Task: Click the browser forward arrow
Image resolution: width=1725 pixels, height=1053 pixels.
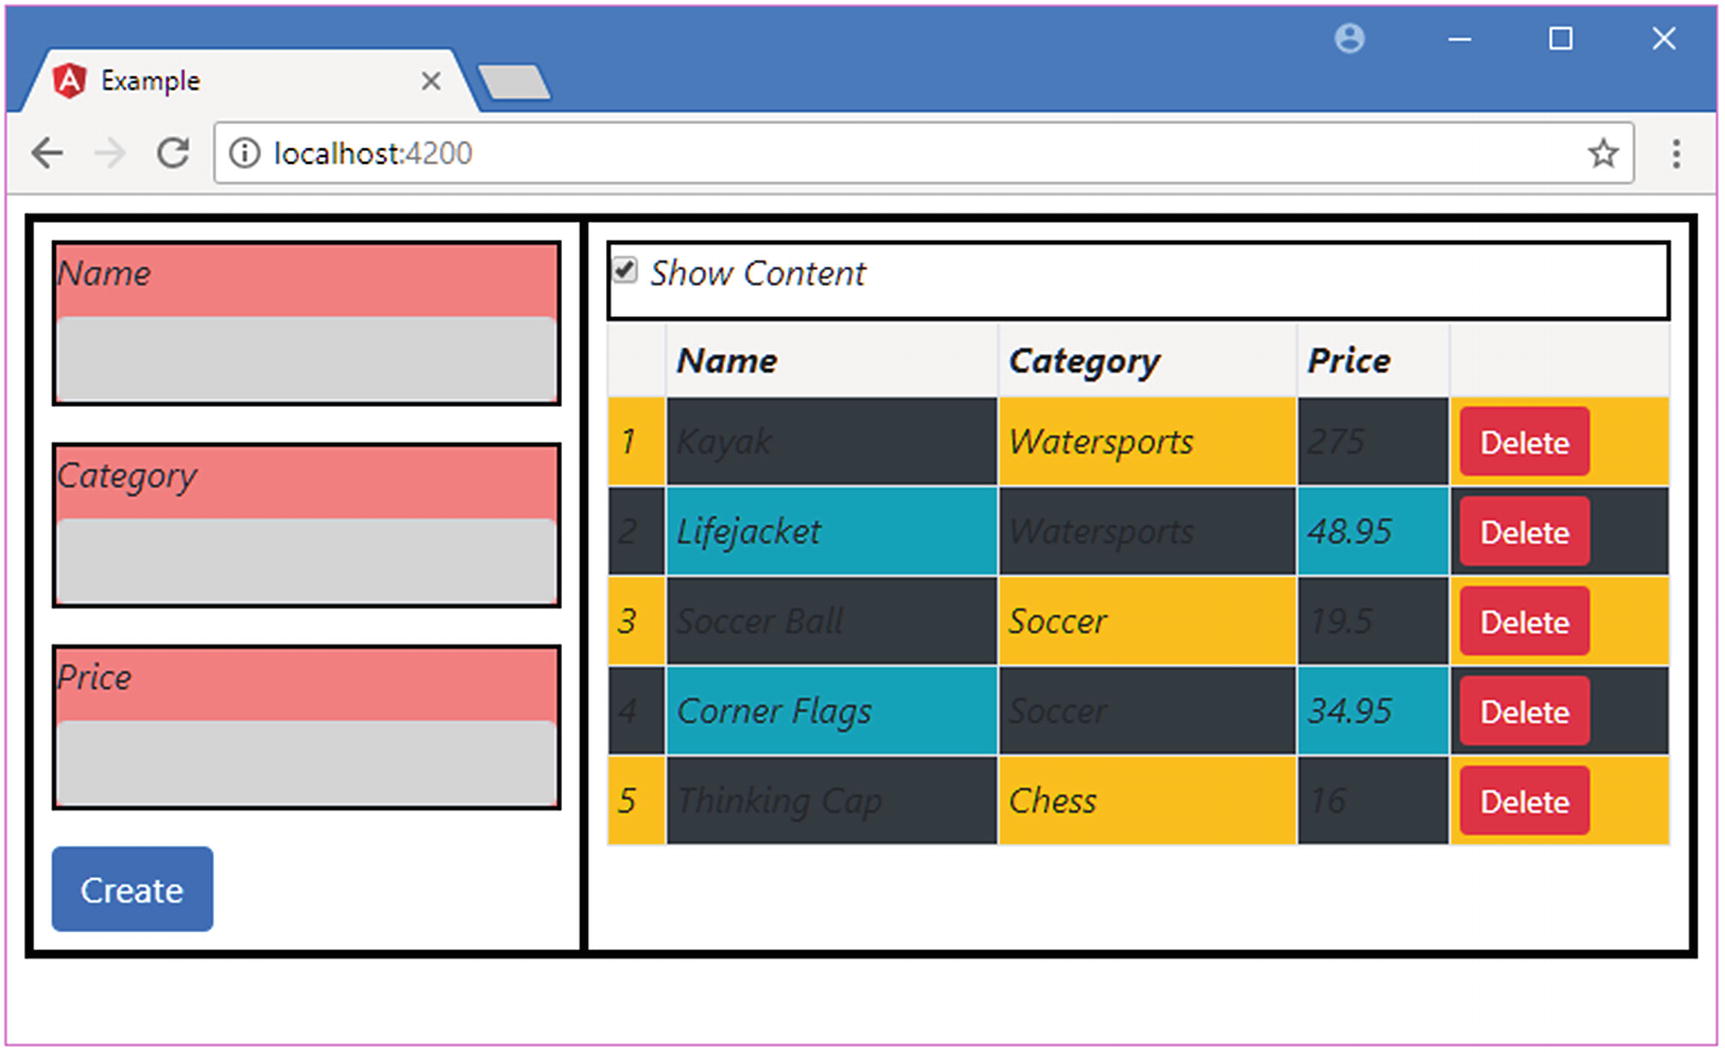Action: pos(110,153)
